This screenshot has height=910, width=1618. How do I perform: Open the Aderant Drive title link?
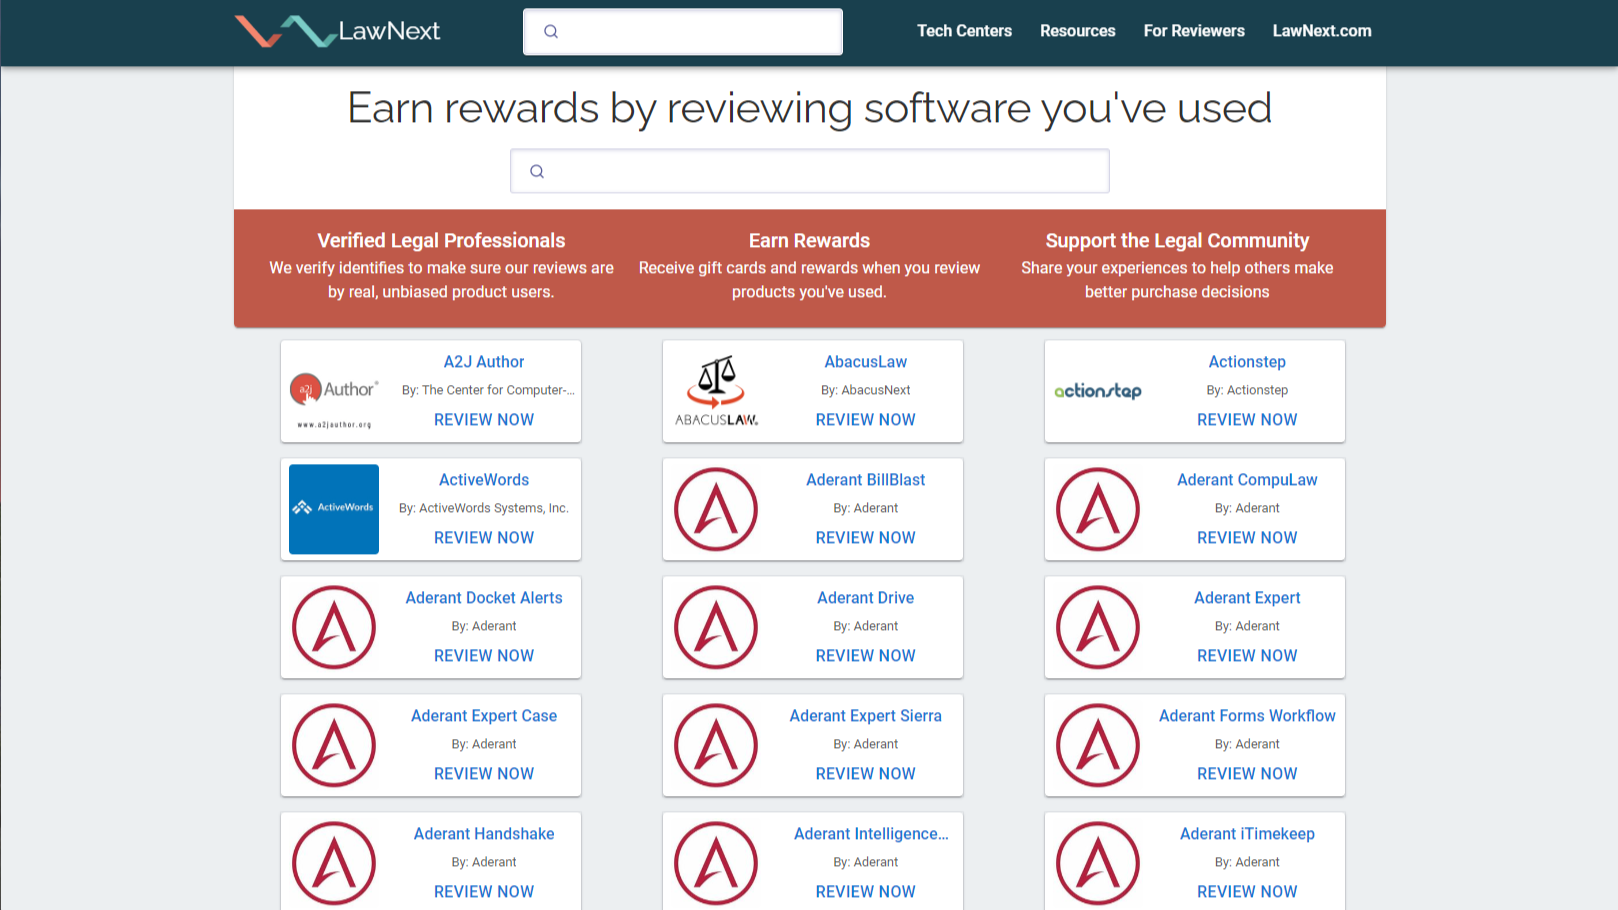click(x=866, y=598)
